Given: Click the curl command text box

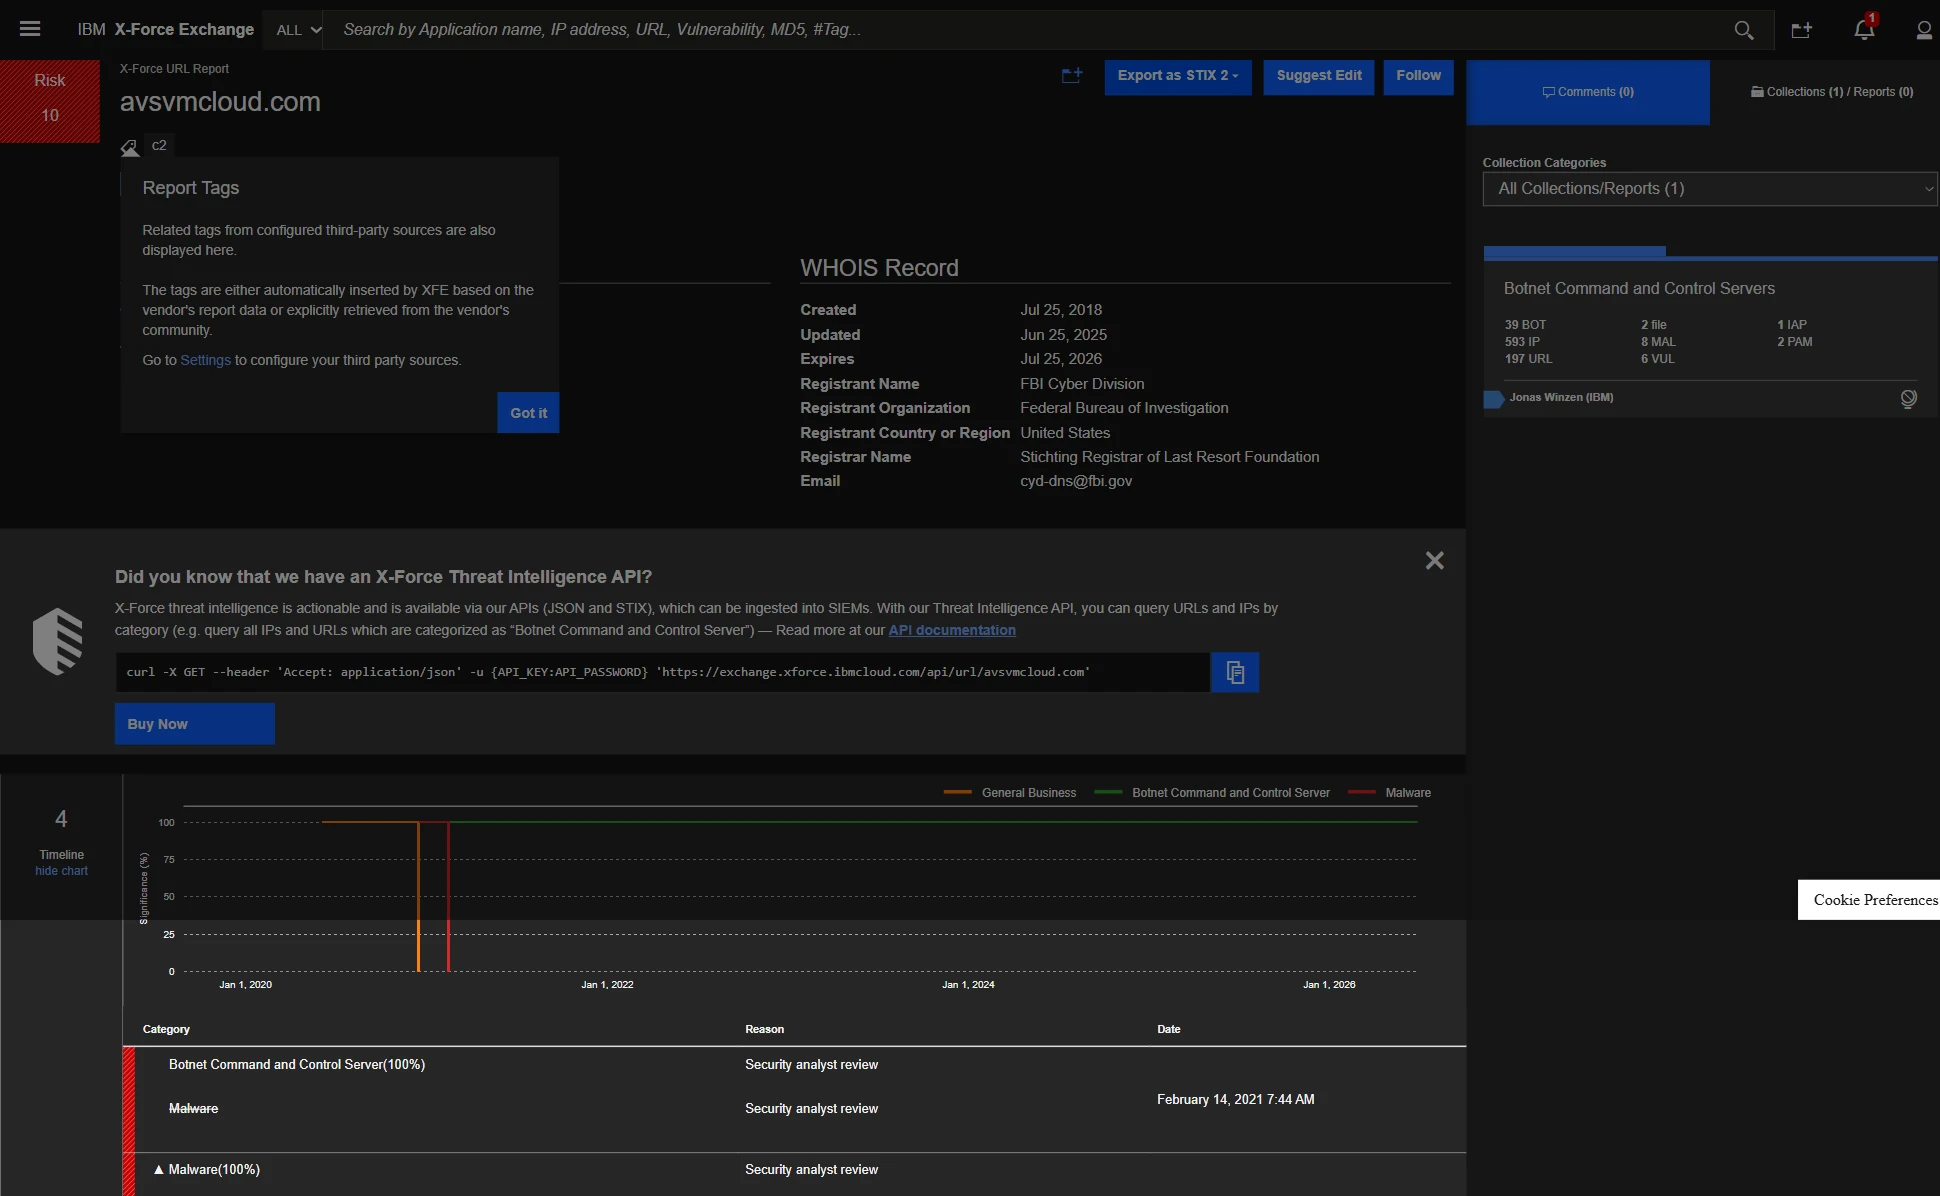Looking at the screenshot, I should 662,672.
